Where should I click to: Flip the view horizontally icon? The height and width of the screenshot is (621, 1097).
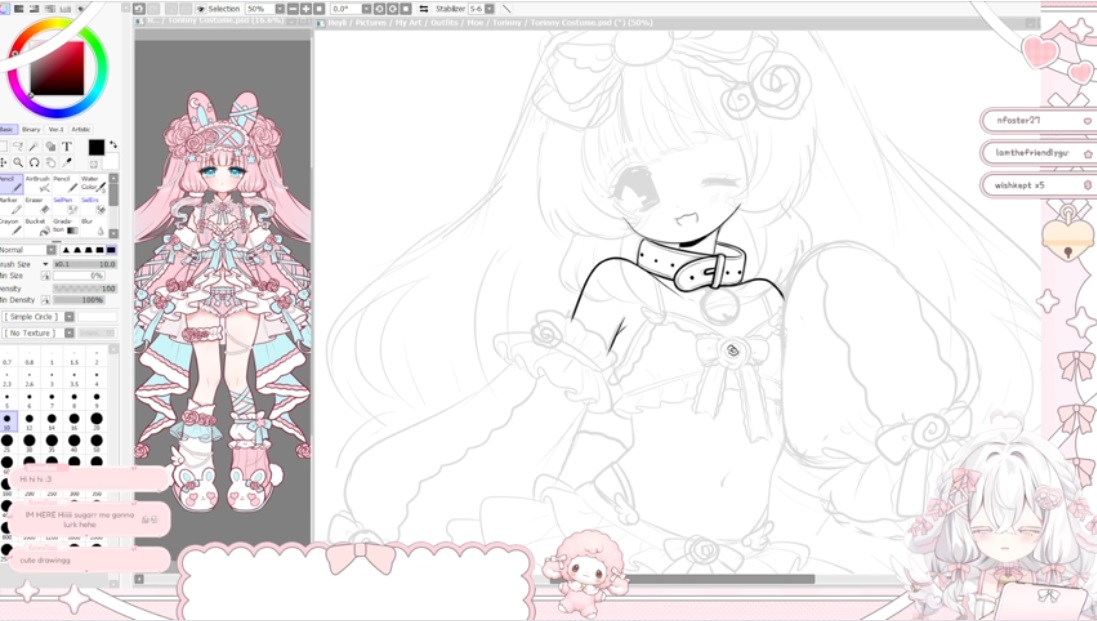pos(423,9)
